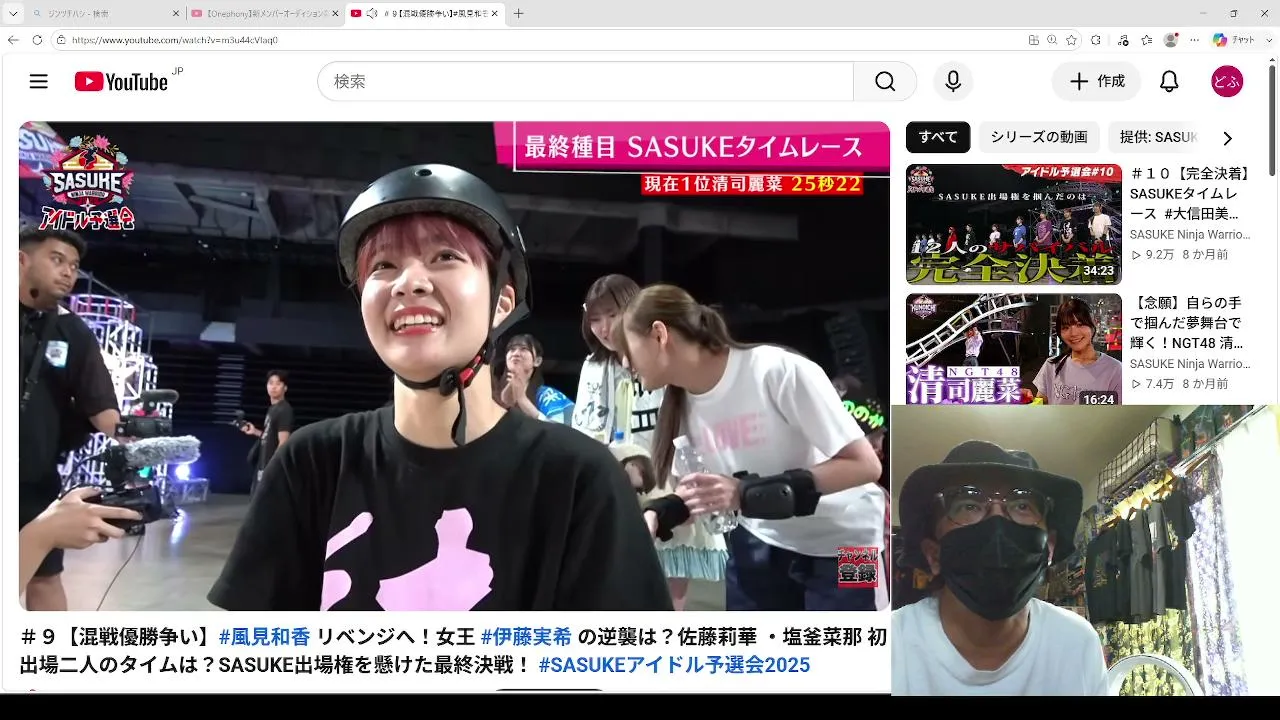Go back to the previous page
Screen dimensions: 1280x720
coord(13,40)
